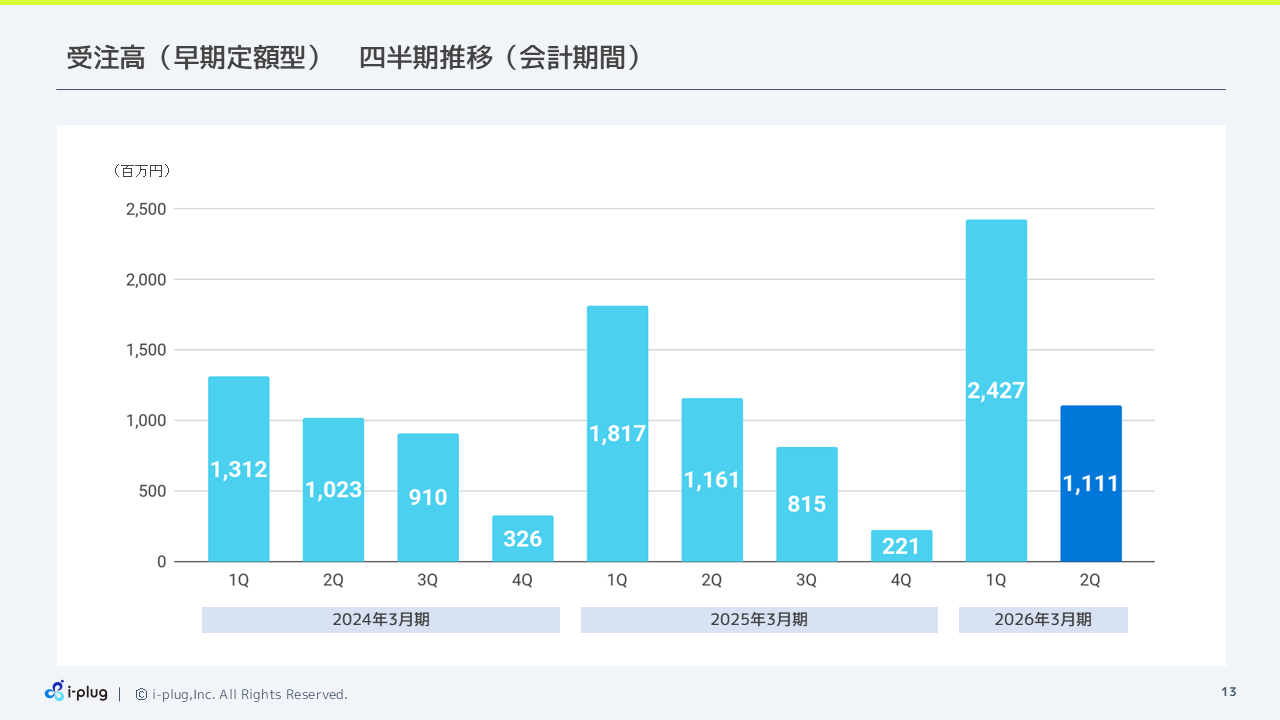
Task: Select the copyright symbol next to i-plug text
Action: point(139,694)
